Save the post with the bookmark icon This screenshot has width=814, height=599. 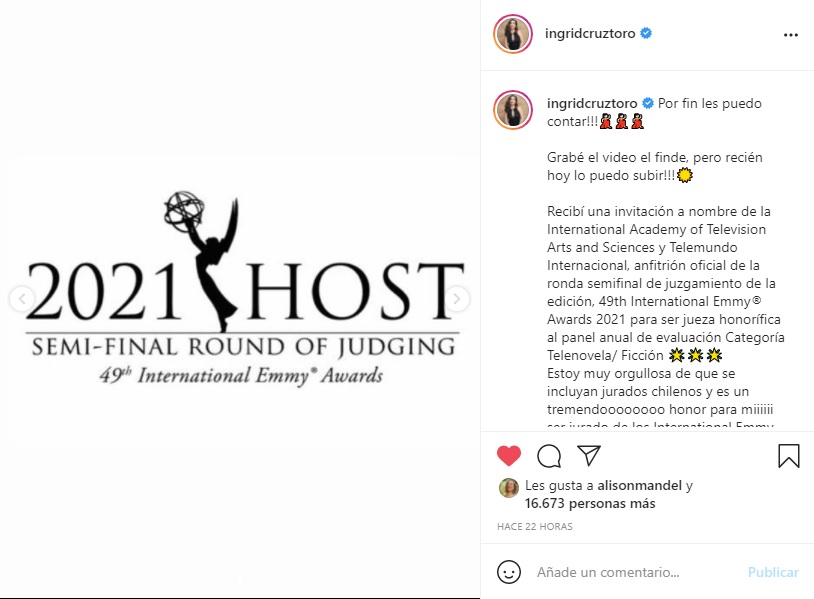click(x=789, y=456)
